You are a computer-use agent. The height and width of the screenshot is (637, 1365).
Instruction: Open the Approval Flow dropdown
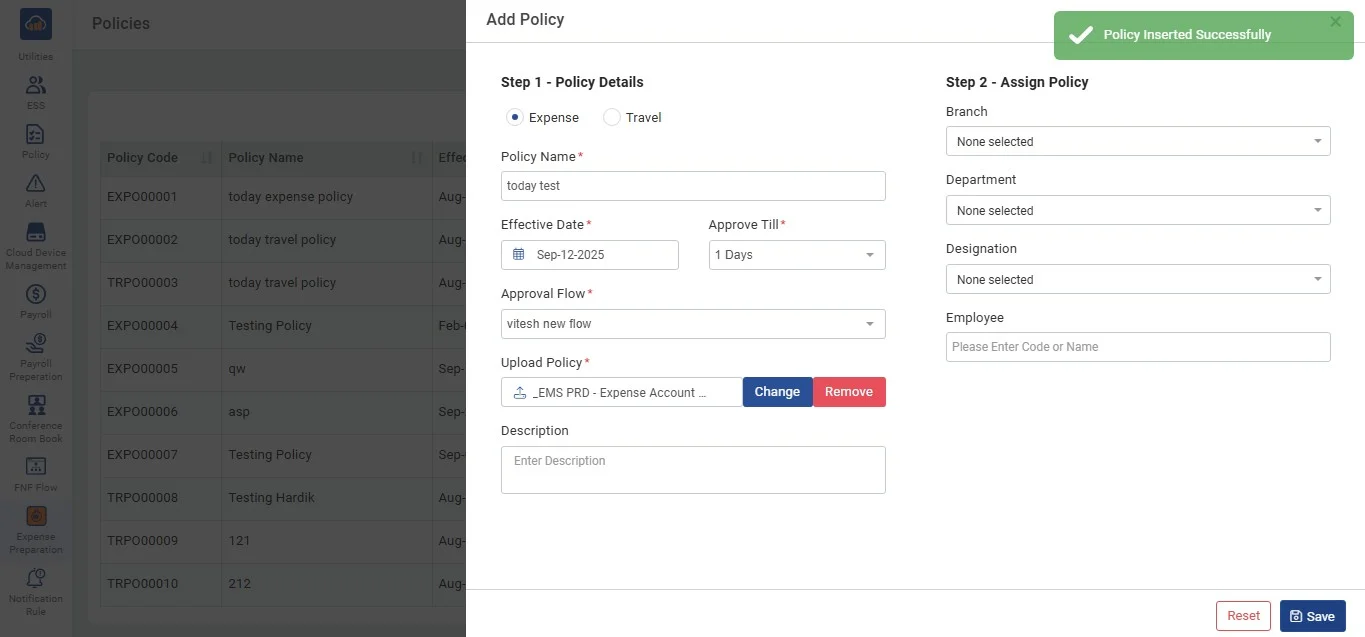pyautogui.click(x=692, y=324)
